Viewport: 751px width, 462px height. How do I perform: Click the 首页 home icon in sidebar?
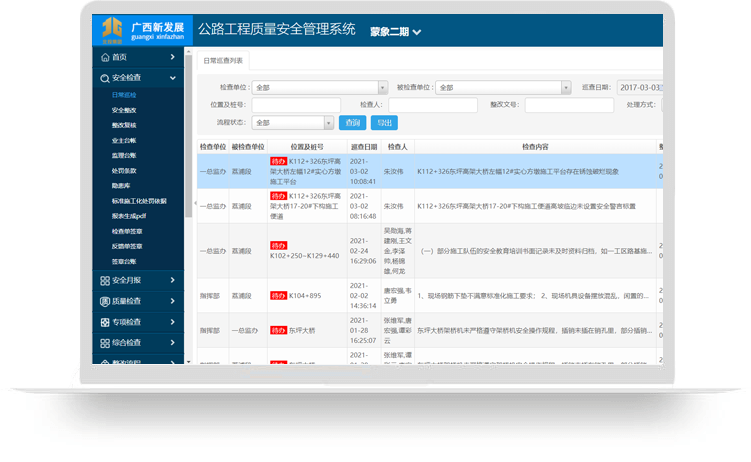(105, 57)
